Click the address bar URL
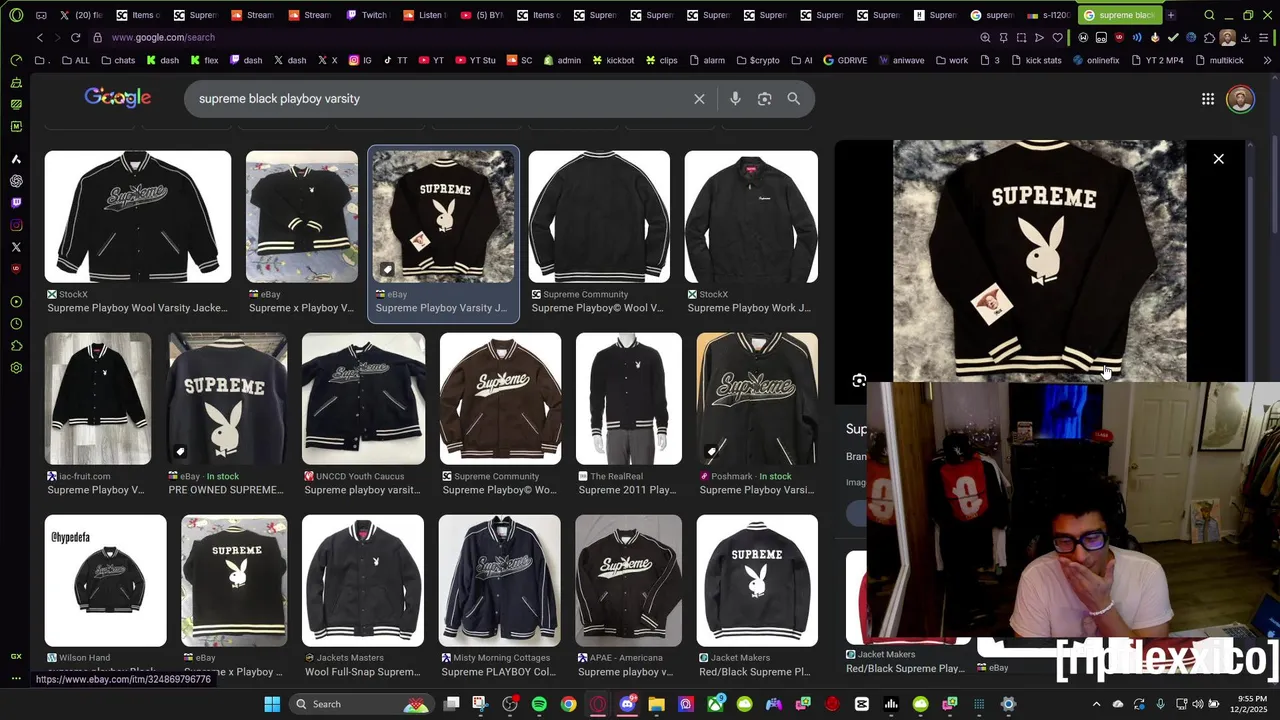This screenshot has height=720, width=1280. coord(163,38)
